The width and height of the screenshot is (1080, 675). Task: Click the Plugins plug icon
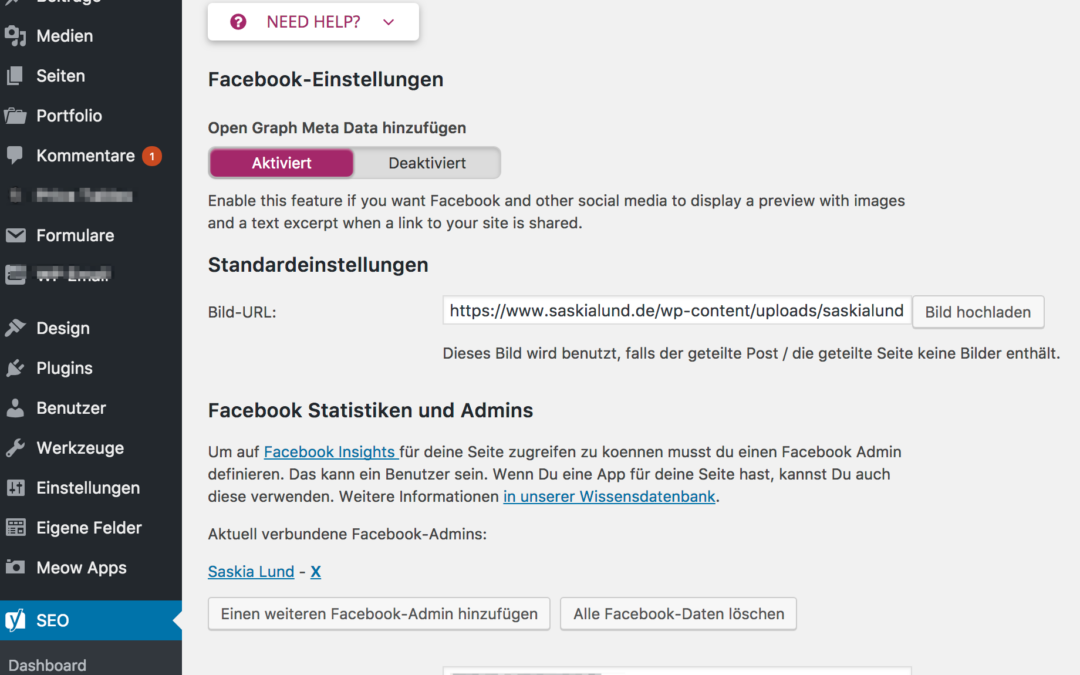[x=15, y=368]
